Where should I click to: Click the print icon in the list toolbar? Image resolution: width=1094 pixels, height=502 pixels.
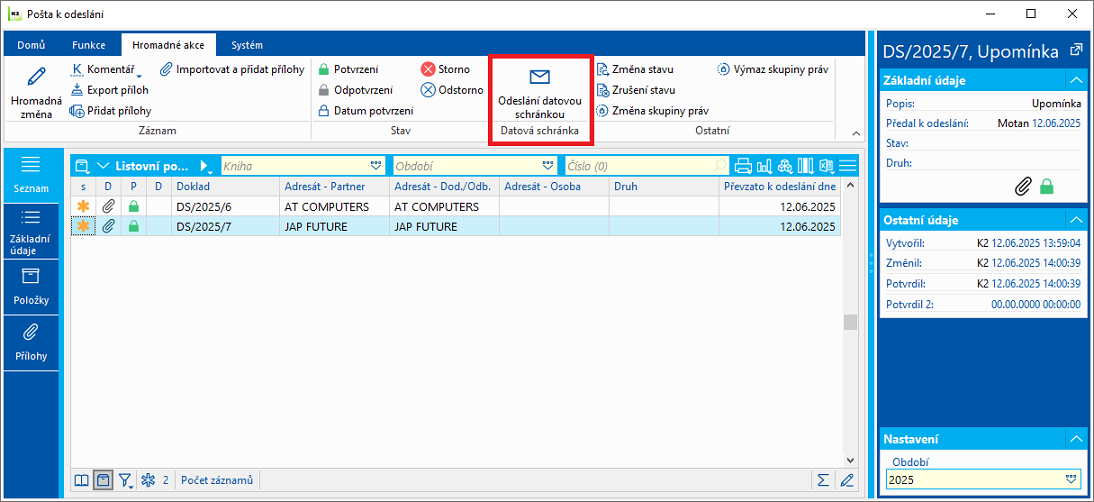coord(744,166)
